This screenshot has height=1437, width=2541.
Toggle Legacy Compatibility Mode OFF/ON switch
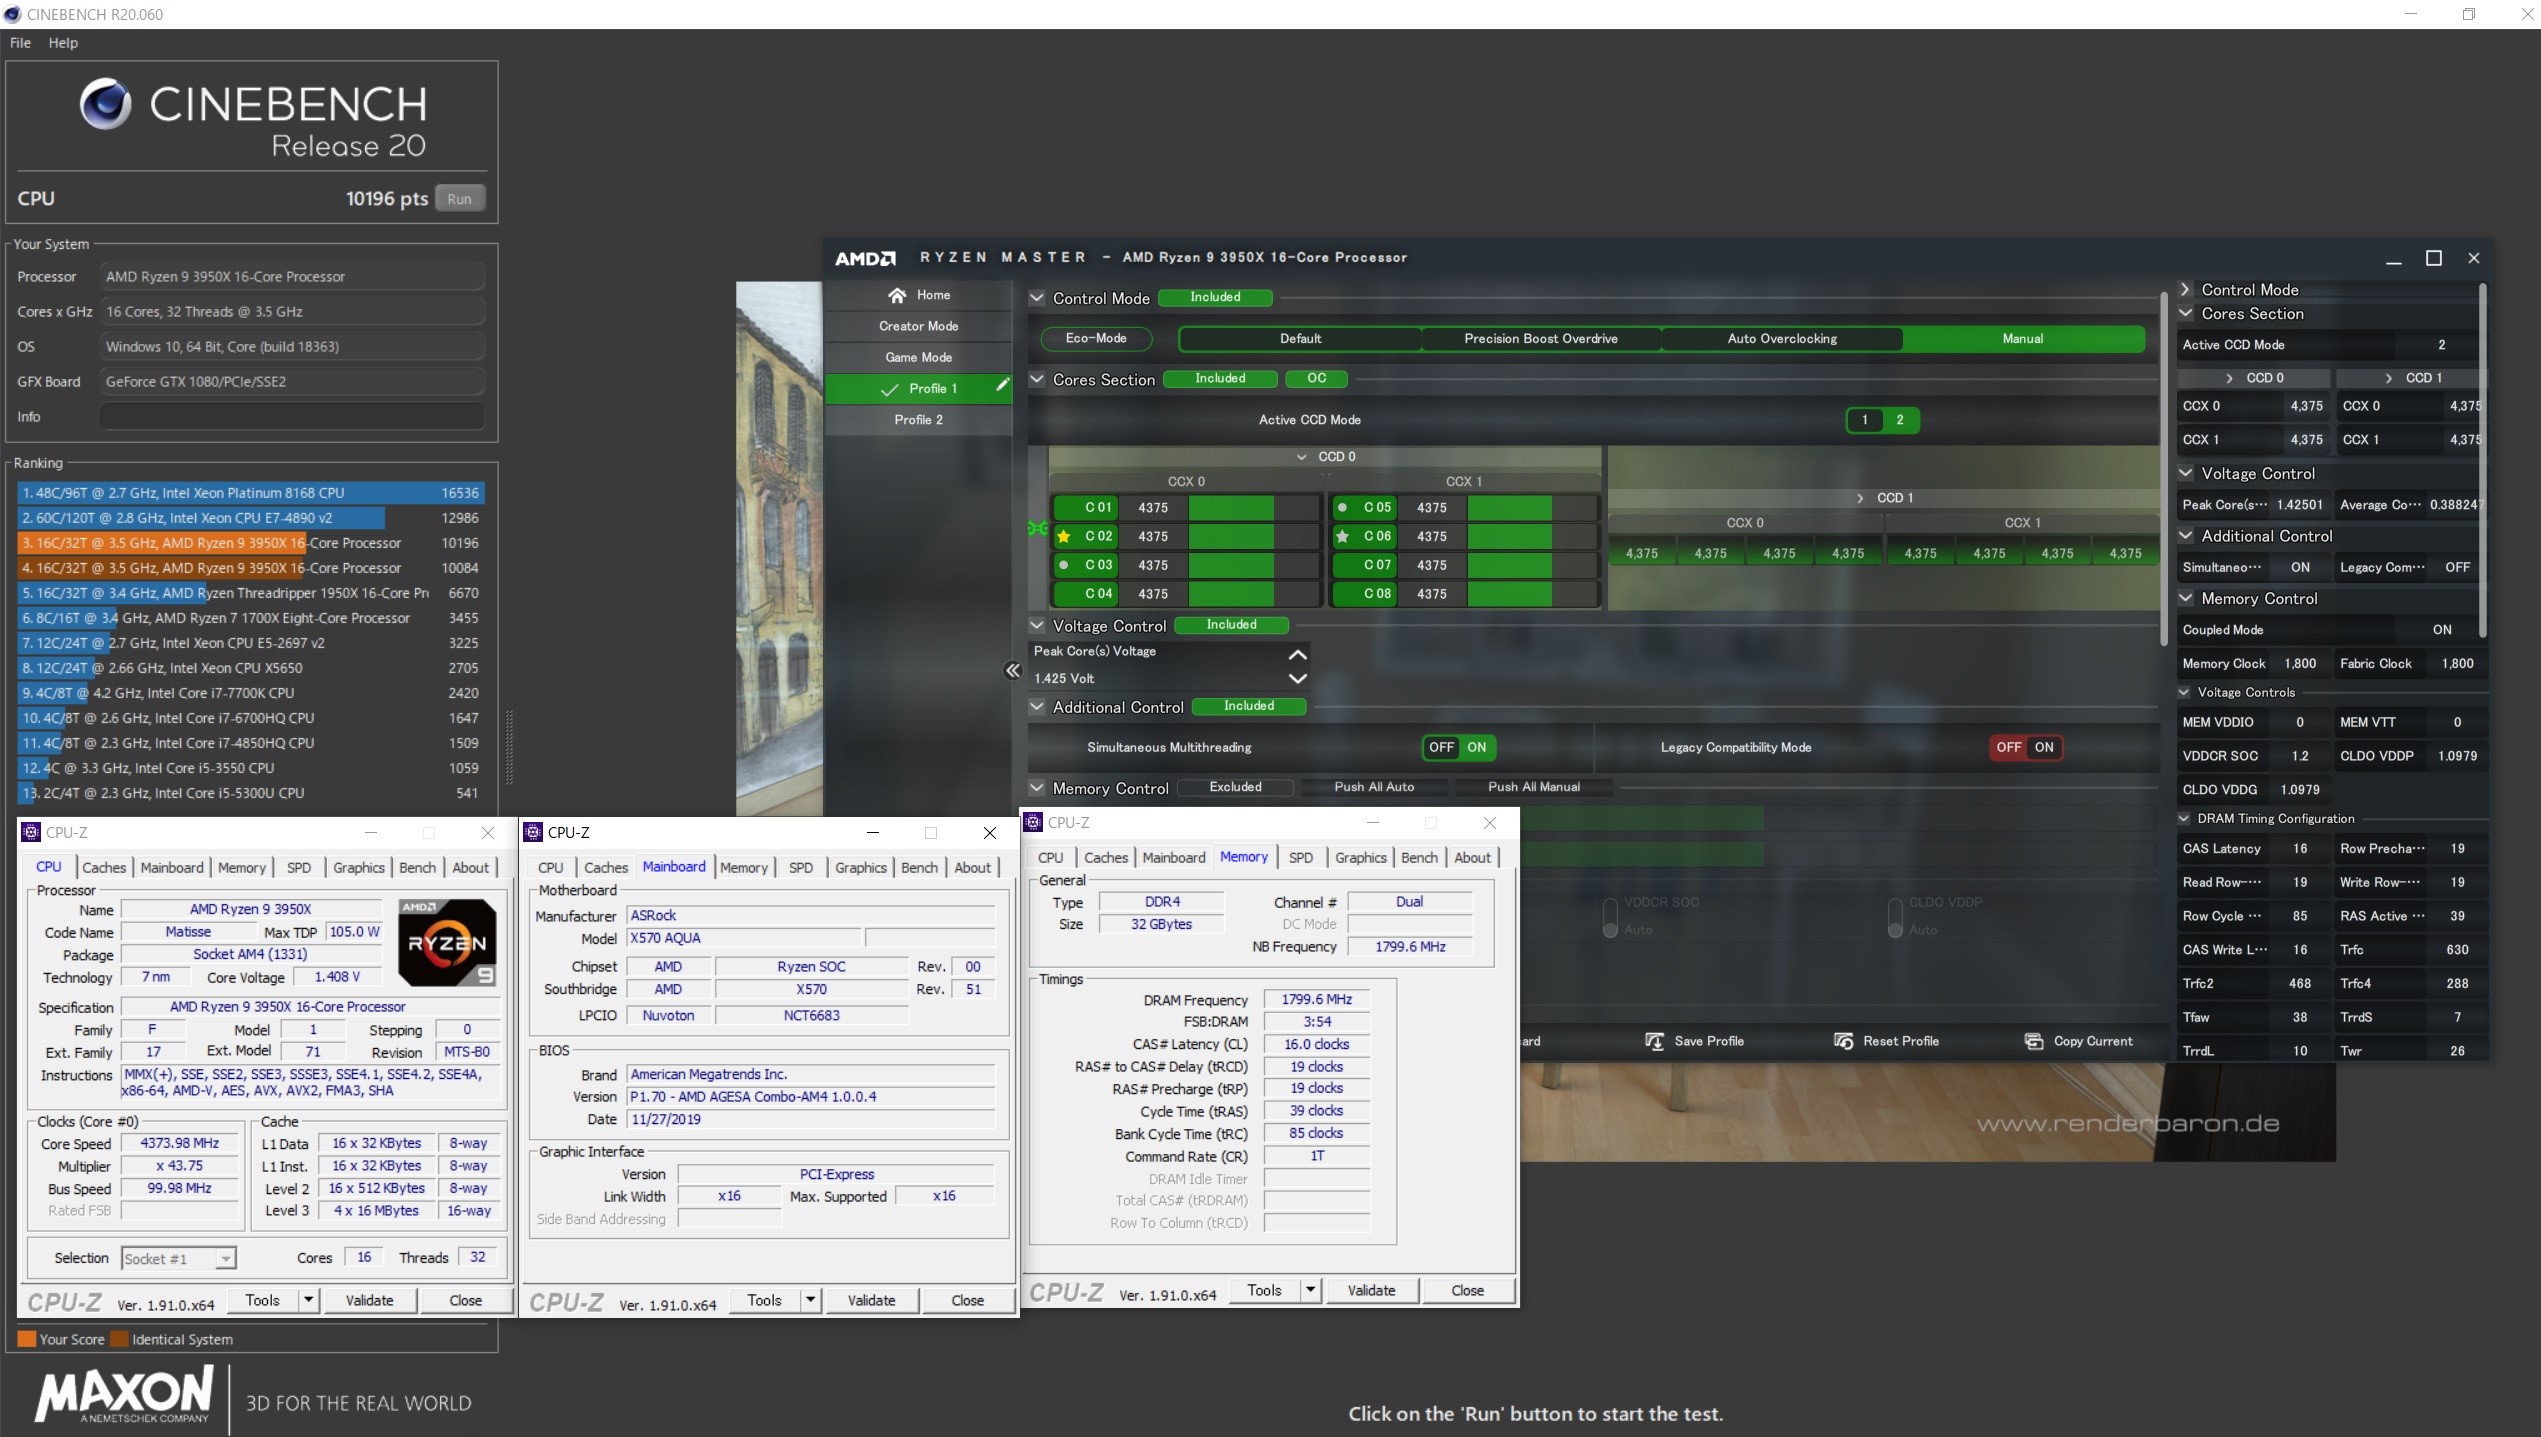pos(2025,747)
